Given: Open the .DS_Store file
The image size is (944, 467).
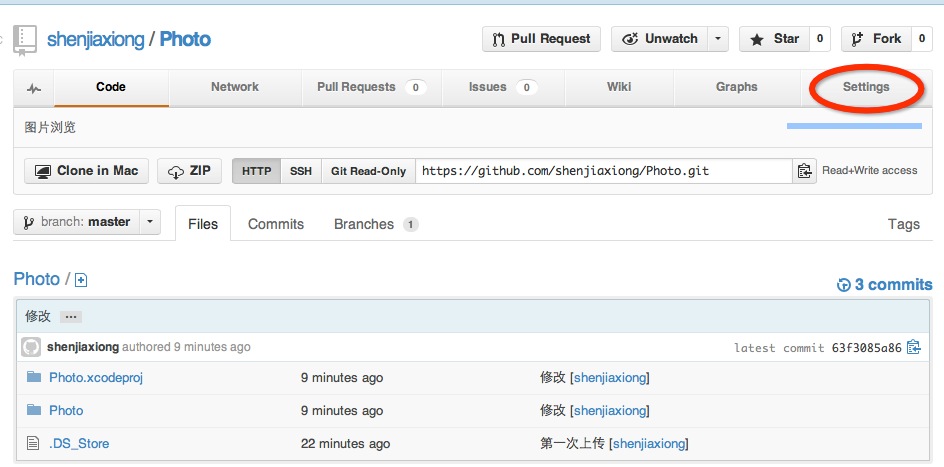Looking at the screenshot, I should coord(79,444).
